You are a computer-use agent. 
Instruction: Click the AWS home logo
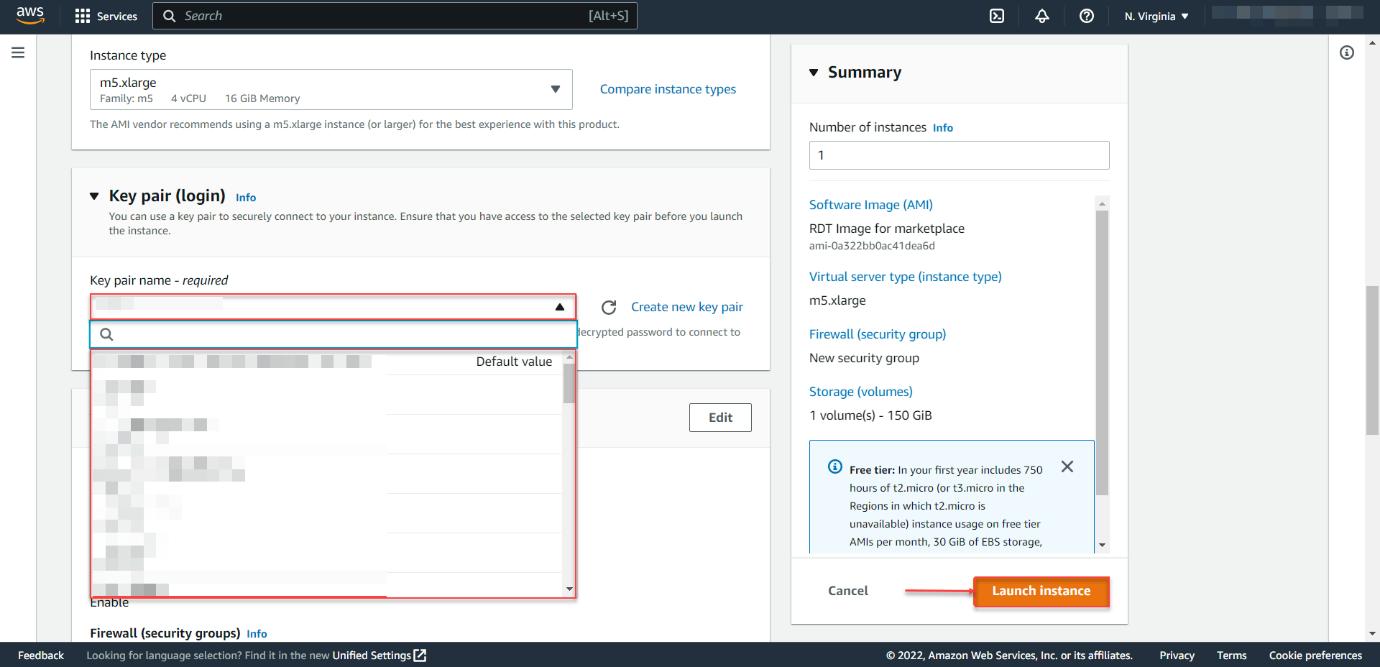(x=28, y=15)
